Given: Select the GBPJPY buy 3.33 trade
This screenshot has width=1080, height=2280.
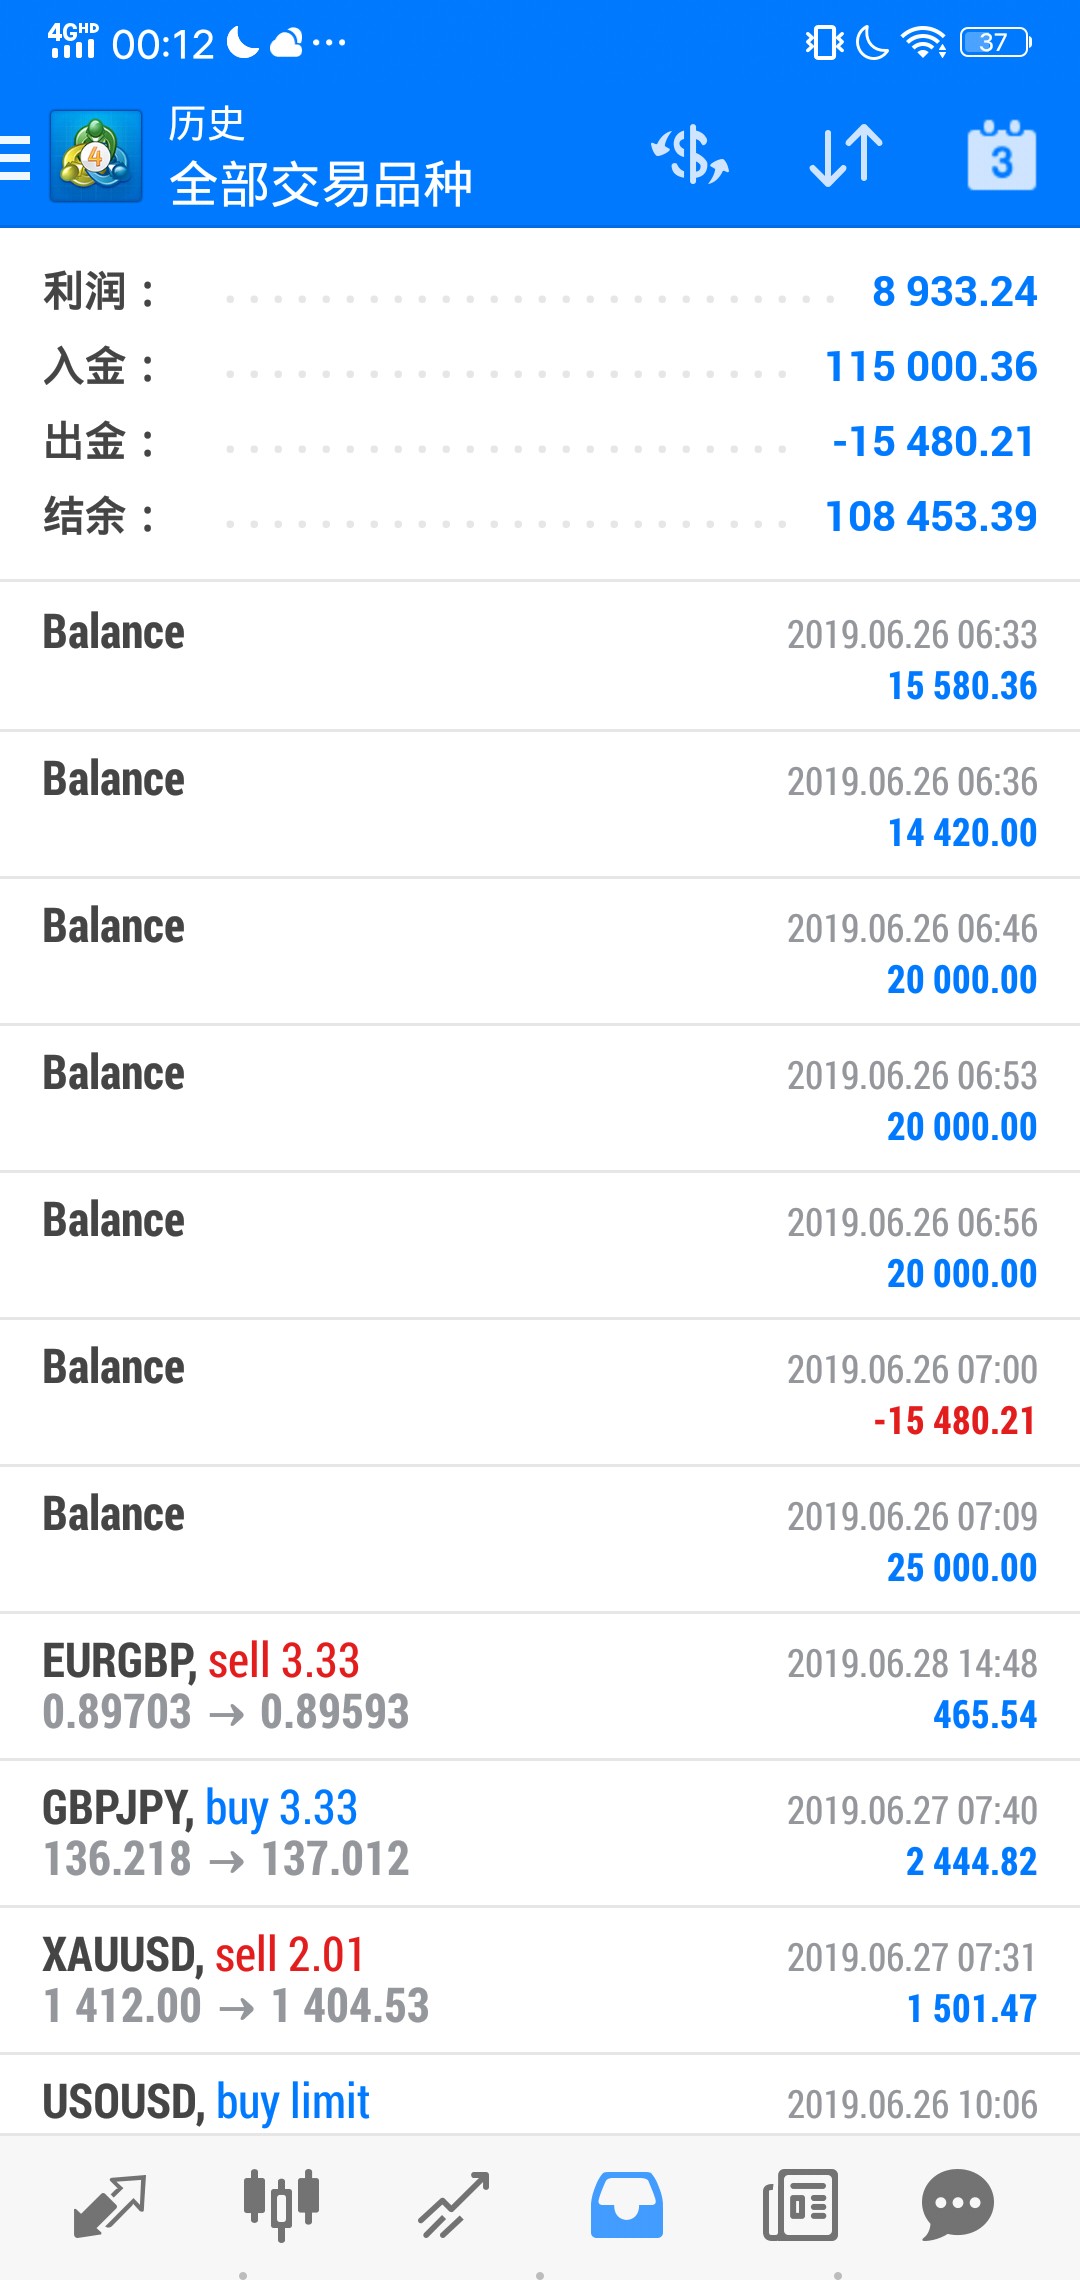Looking at the screenshot, I should 540,1833.
